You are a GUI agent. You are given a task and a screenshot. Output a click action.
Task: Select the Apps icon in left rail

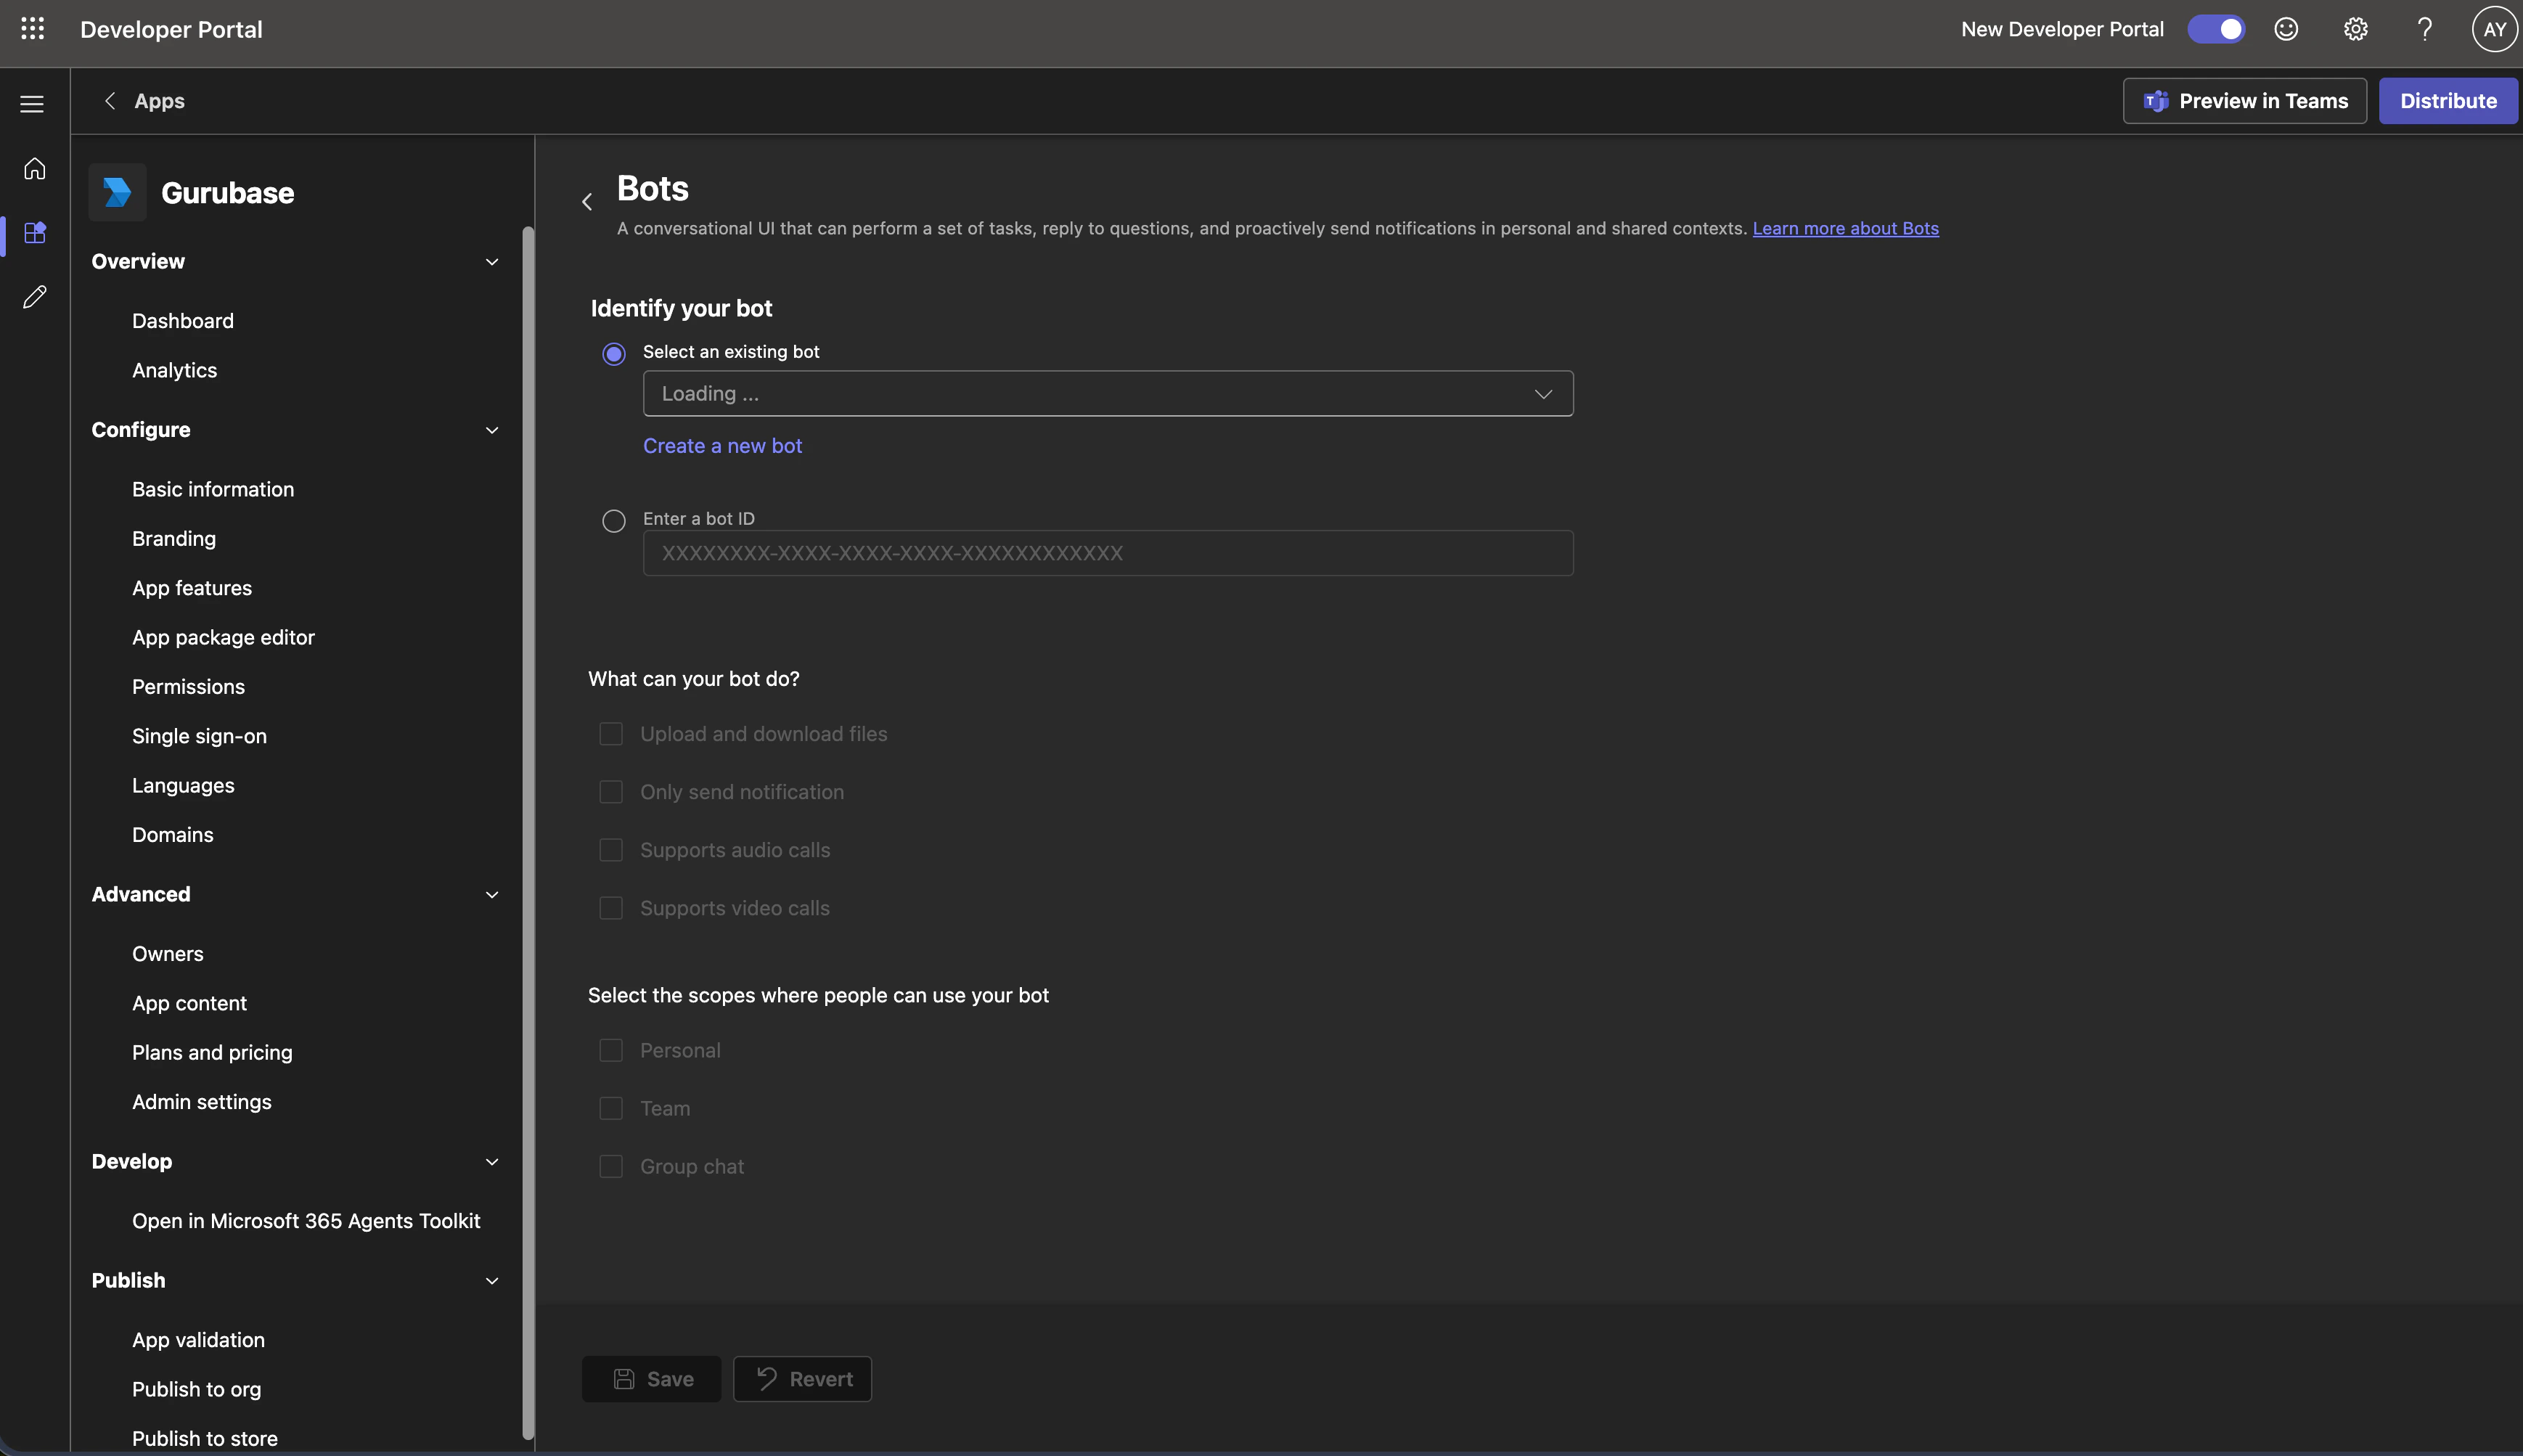[35, 233]
